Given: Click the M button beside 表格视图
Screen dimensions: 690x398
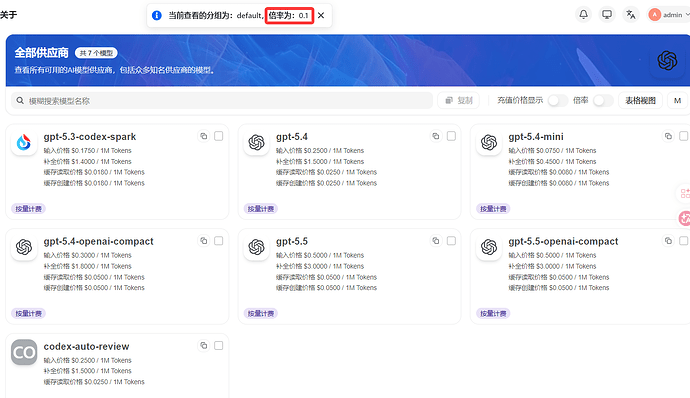Looking at the screenshot, I should [677, 101].
